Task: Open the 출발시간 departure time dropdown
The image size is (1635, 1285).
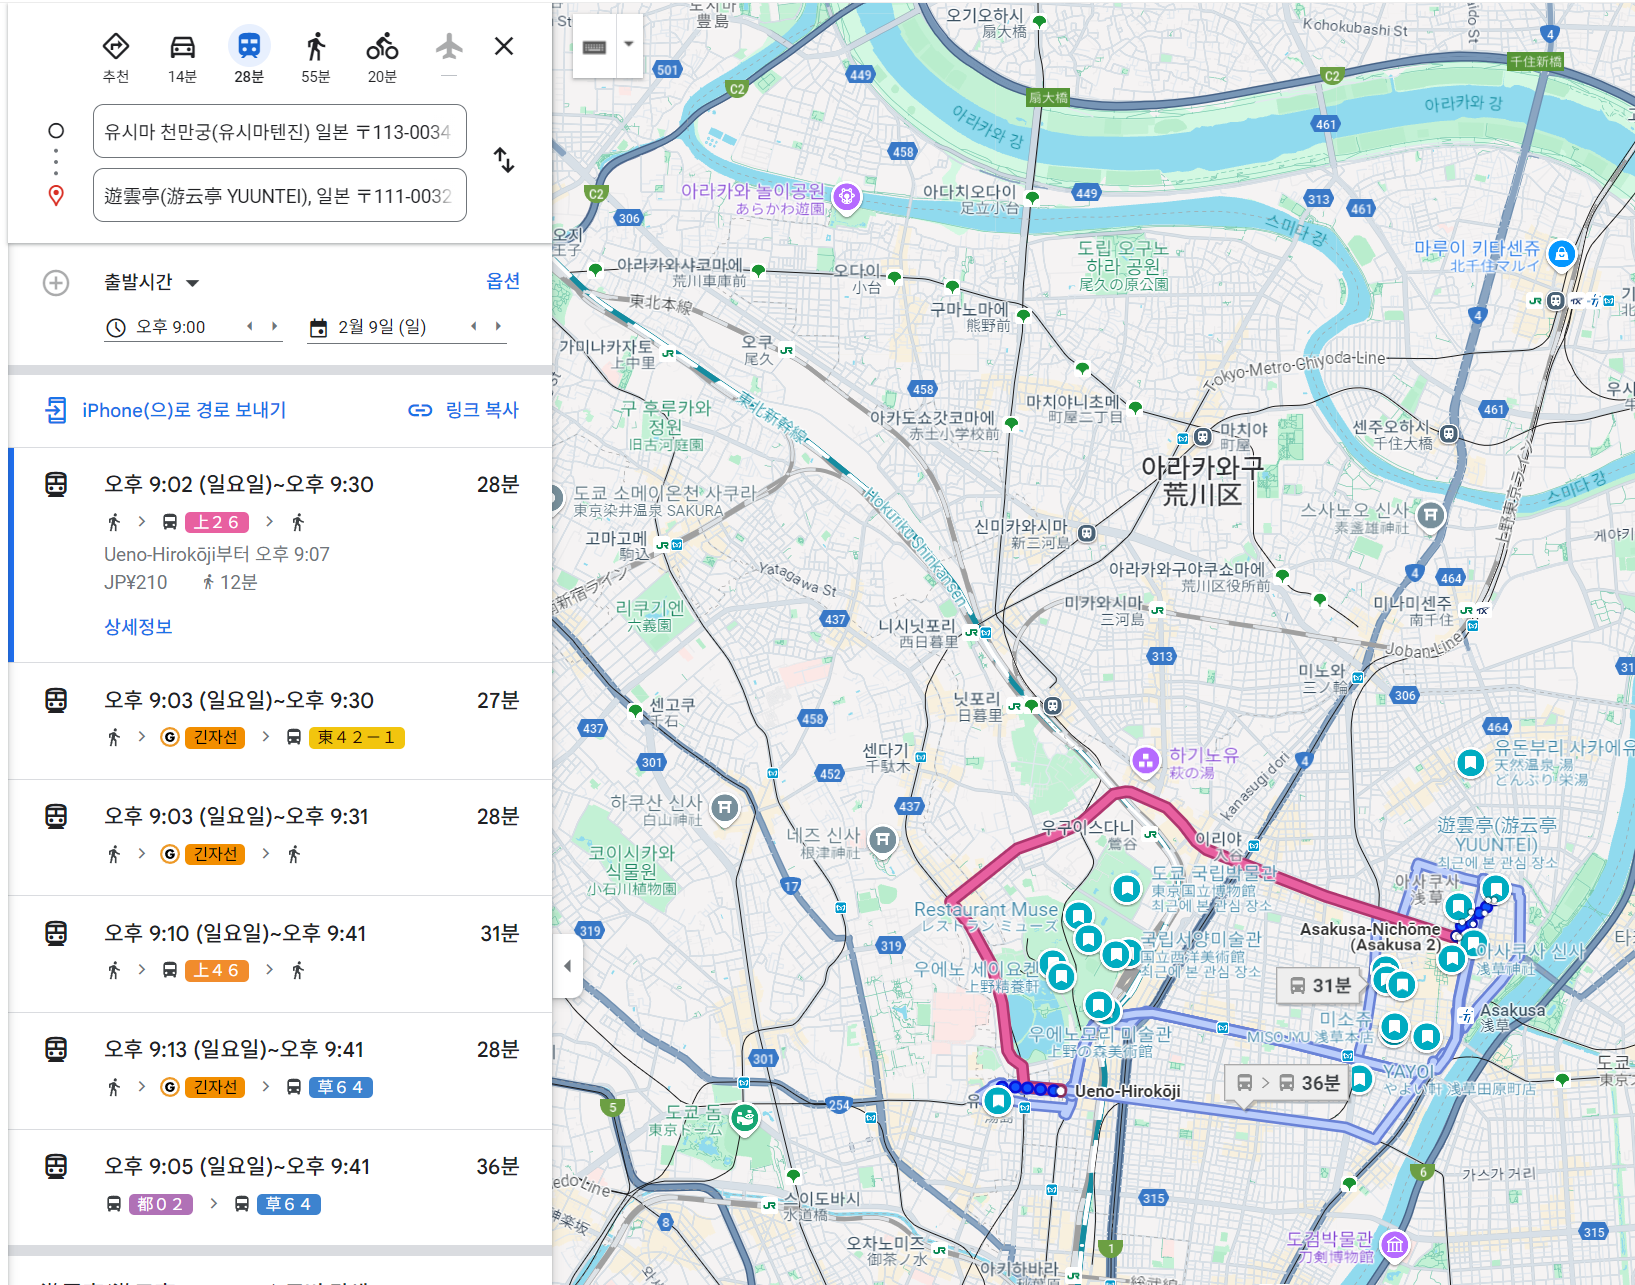Action: pos(152,283)
